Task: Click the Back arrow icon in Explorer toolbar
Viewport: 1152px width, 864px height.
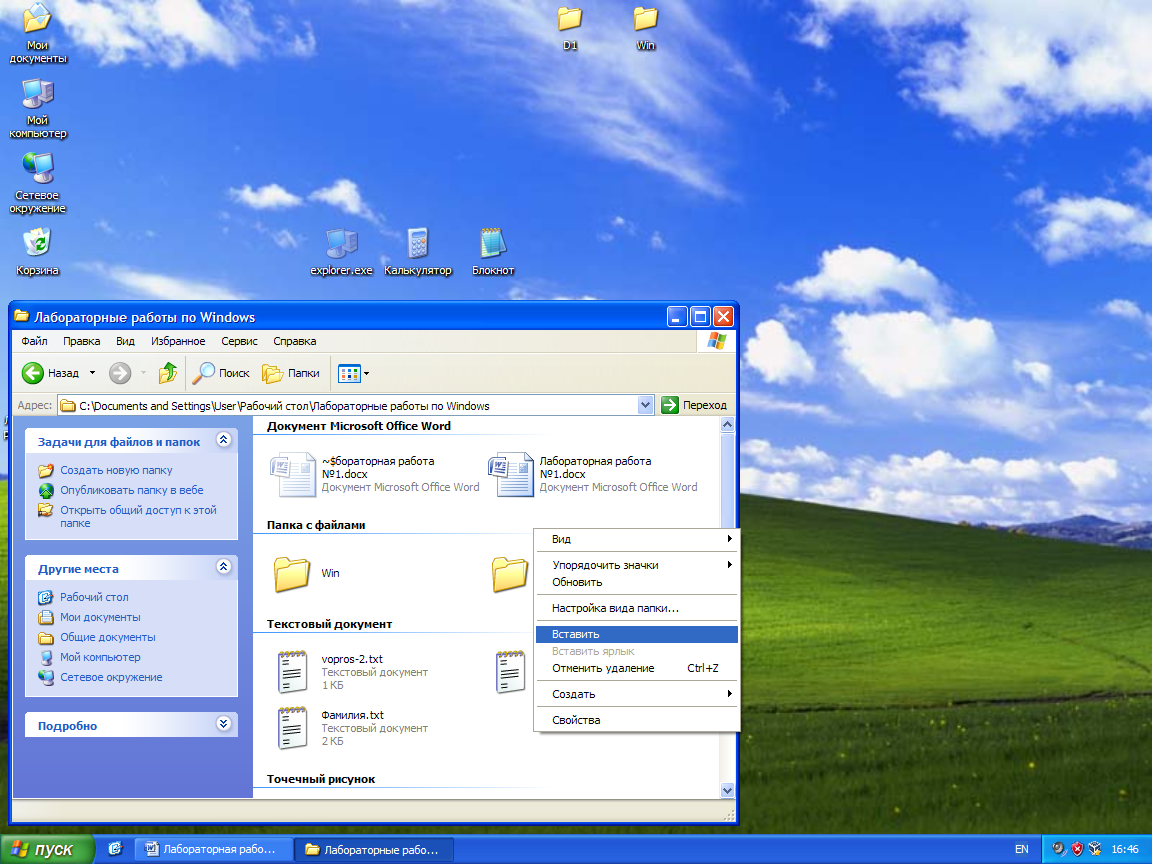Action: (x=33, y=373)
